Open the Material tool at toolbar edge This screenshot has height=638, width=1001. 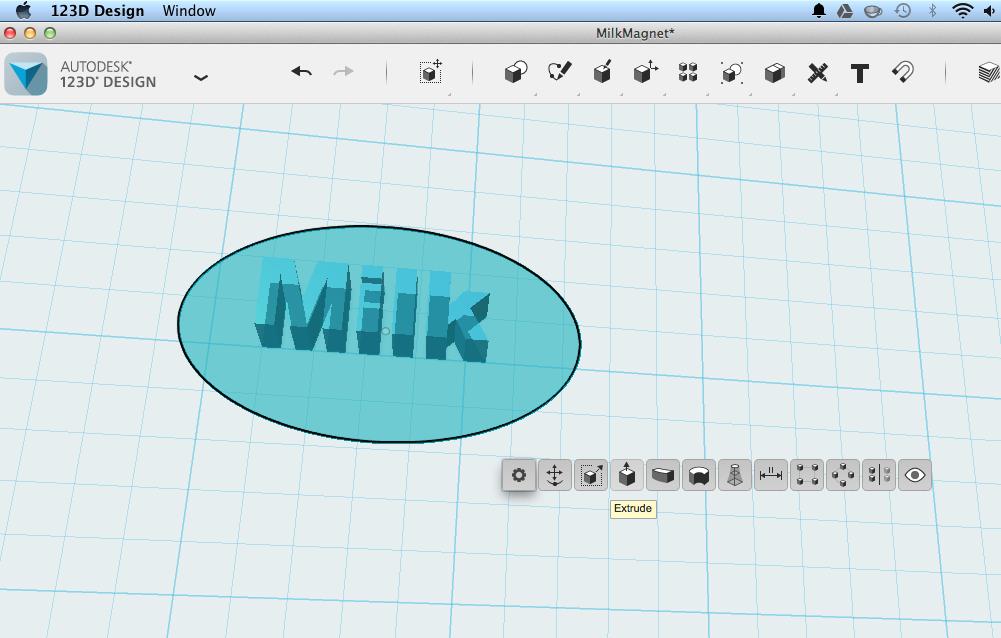point(990,72)
